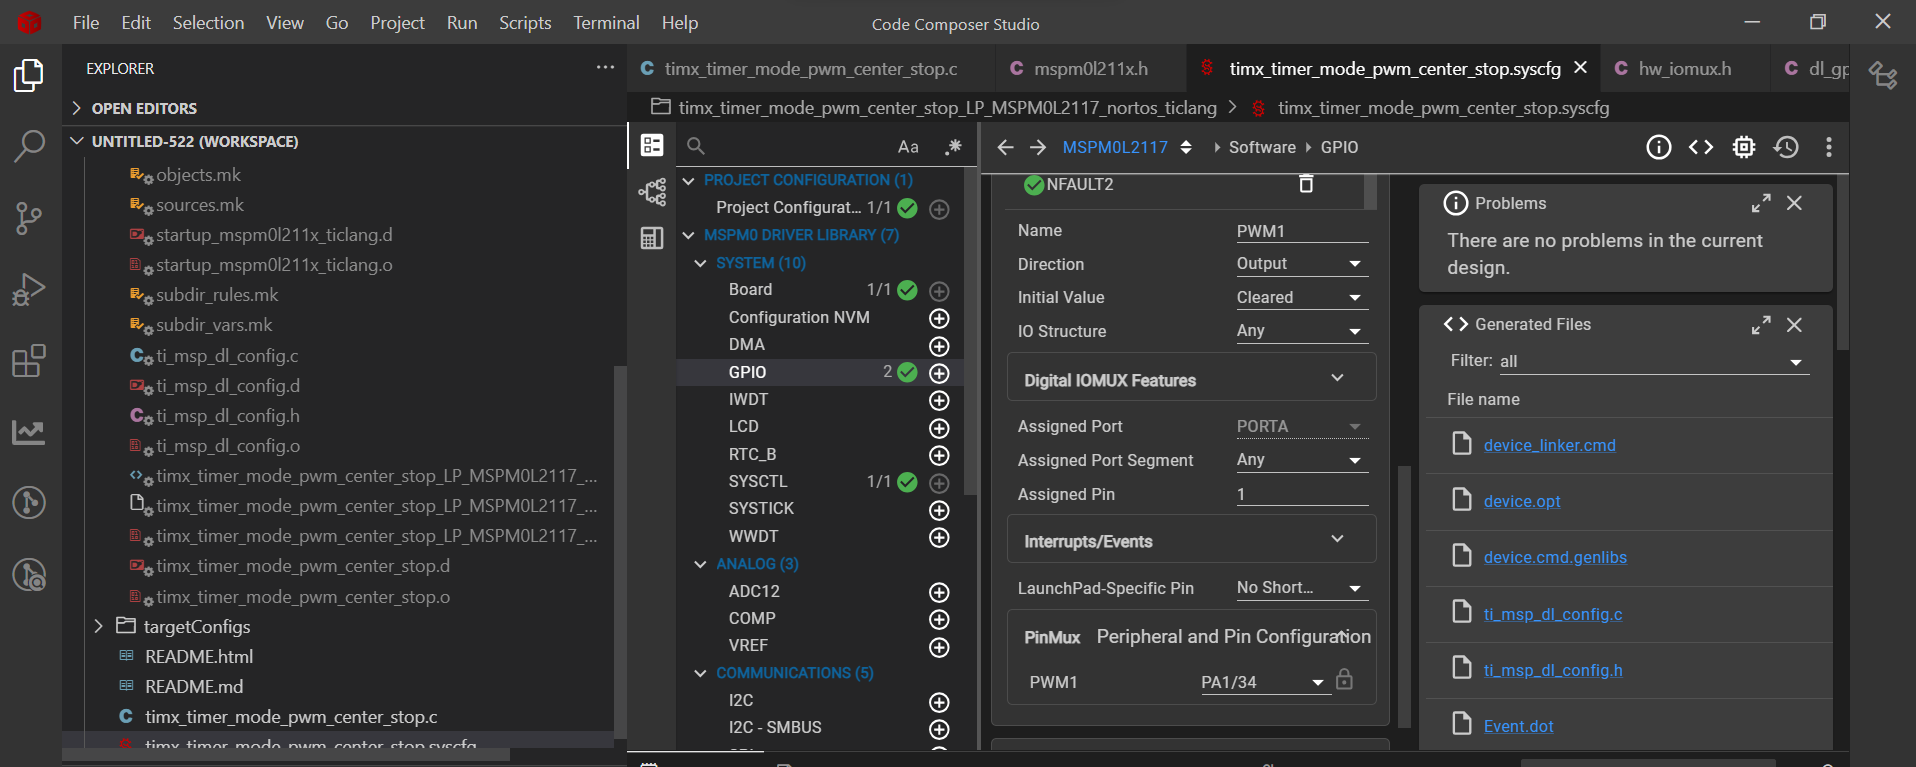The image size is (1916, 767).
Task: Open the Terminal menu
Action: pos(606,22)
